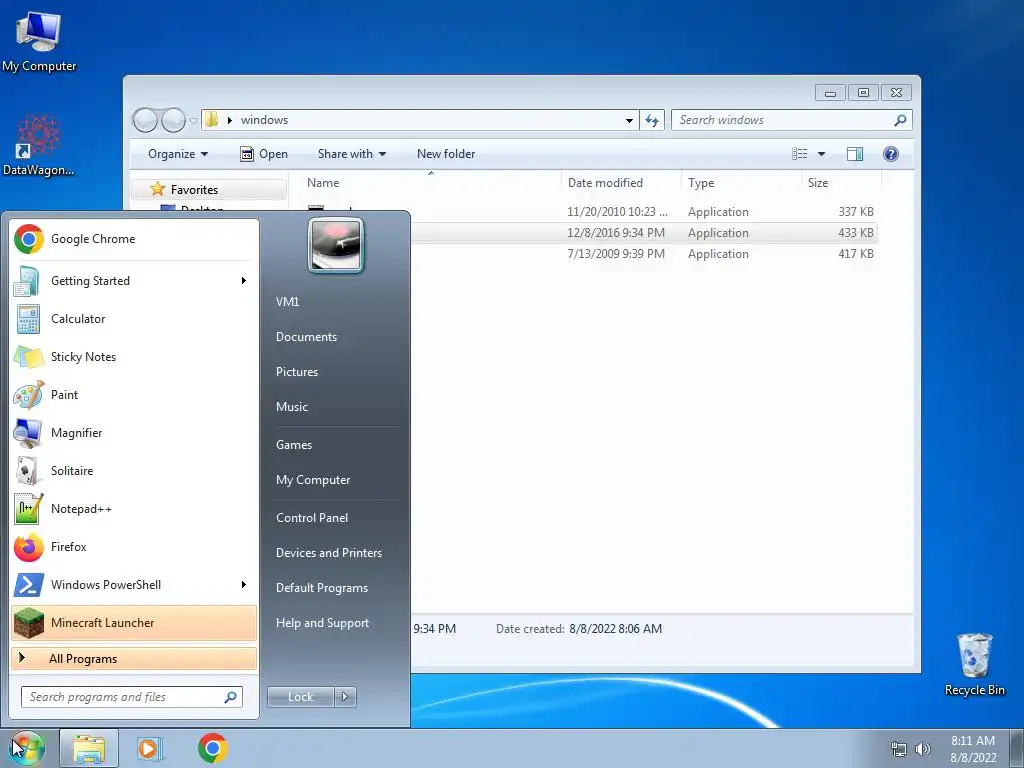Expand the Windows PowerShell submenu arrow

click(x=244, y=584)
